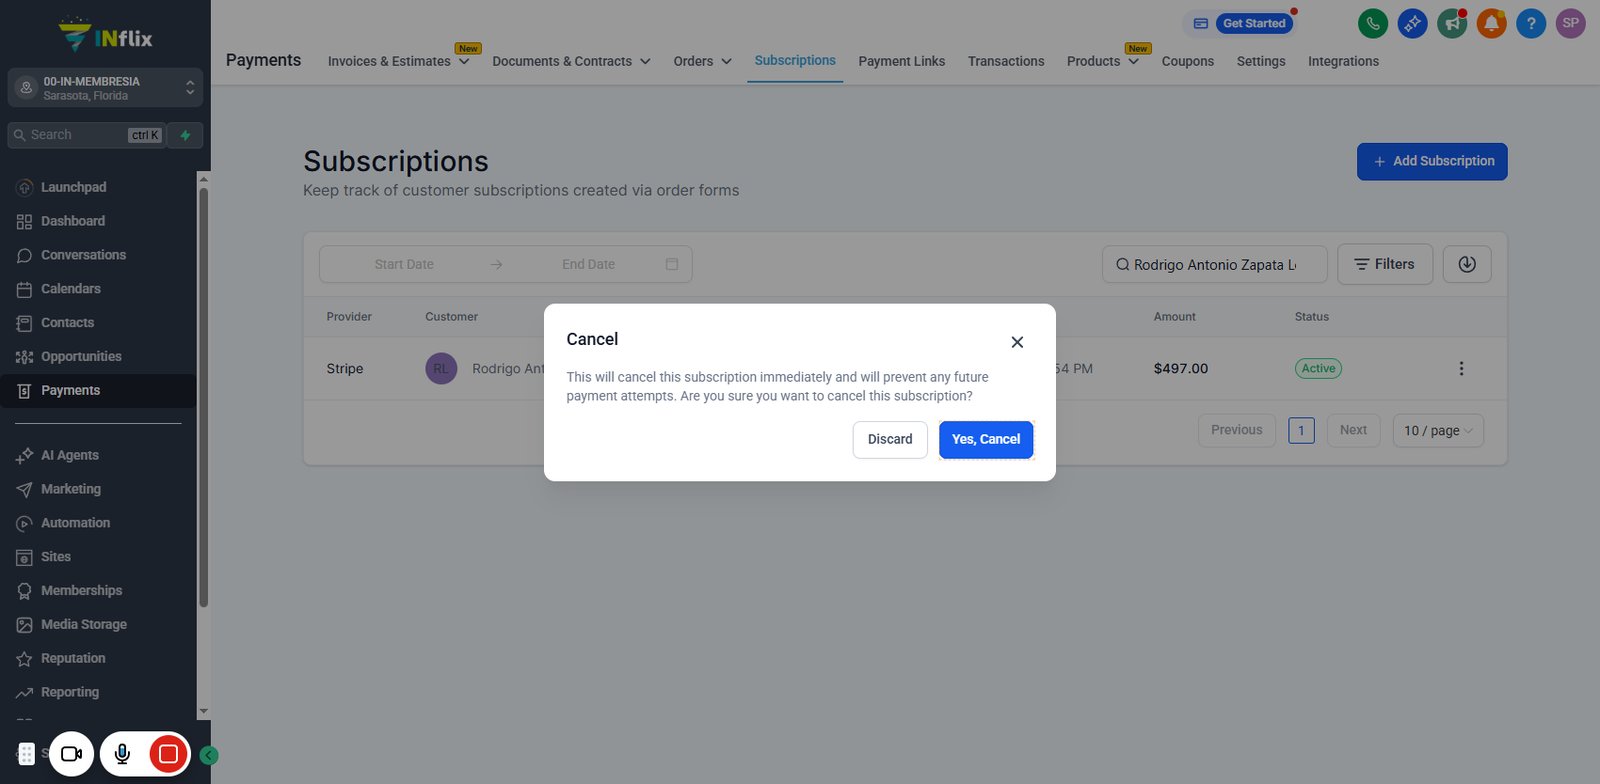Click the Start Date input field
Image resolution: width=1600 pixels, height=784 pixels.
[x=404, y=265]
